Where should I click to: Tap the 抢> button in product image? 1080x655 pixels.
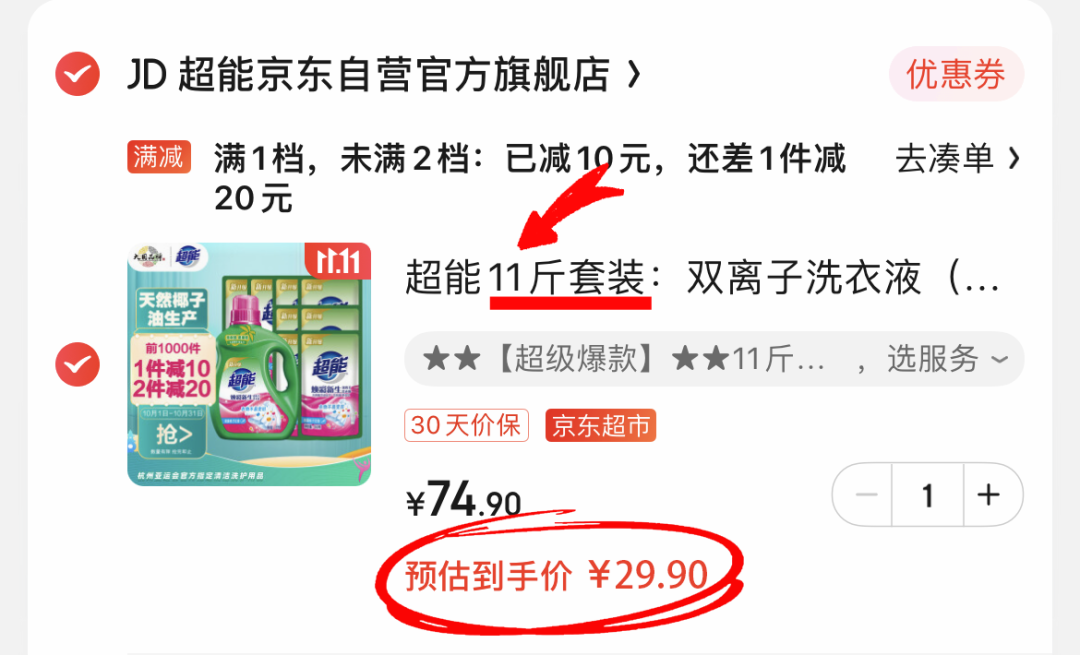pos(172,434)
